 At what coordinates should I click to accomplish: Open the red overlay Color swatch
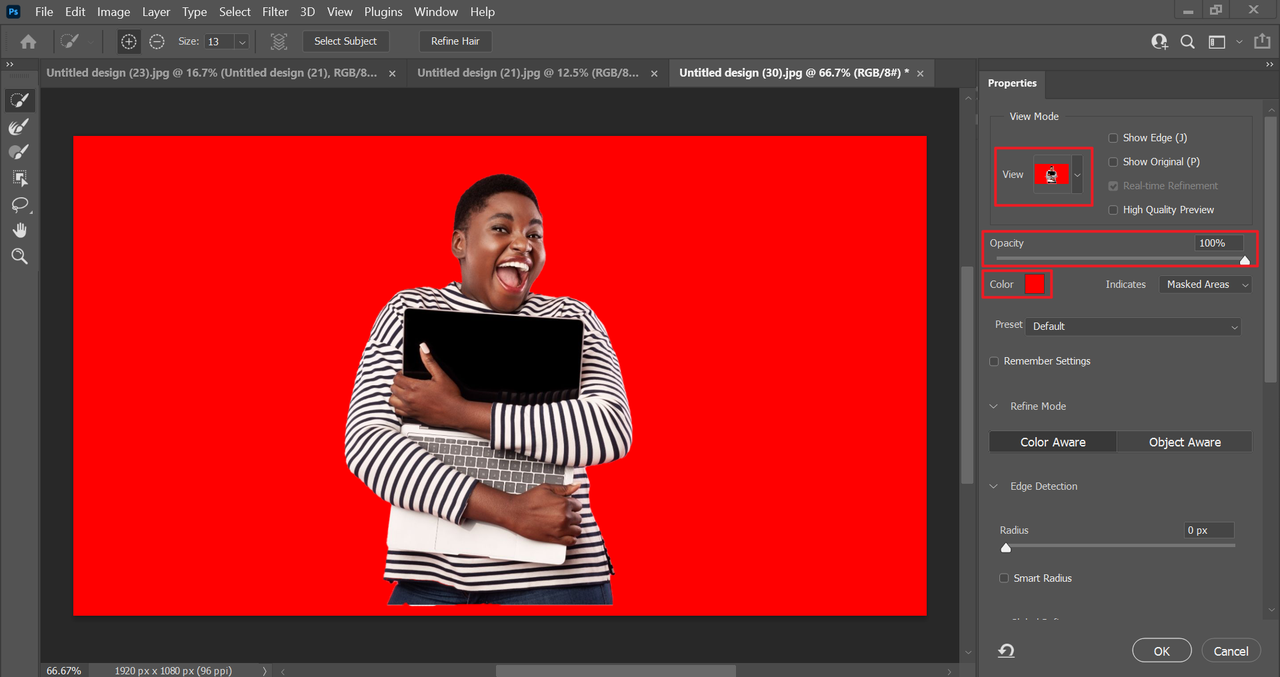1034,285
